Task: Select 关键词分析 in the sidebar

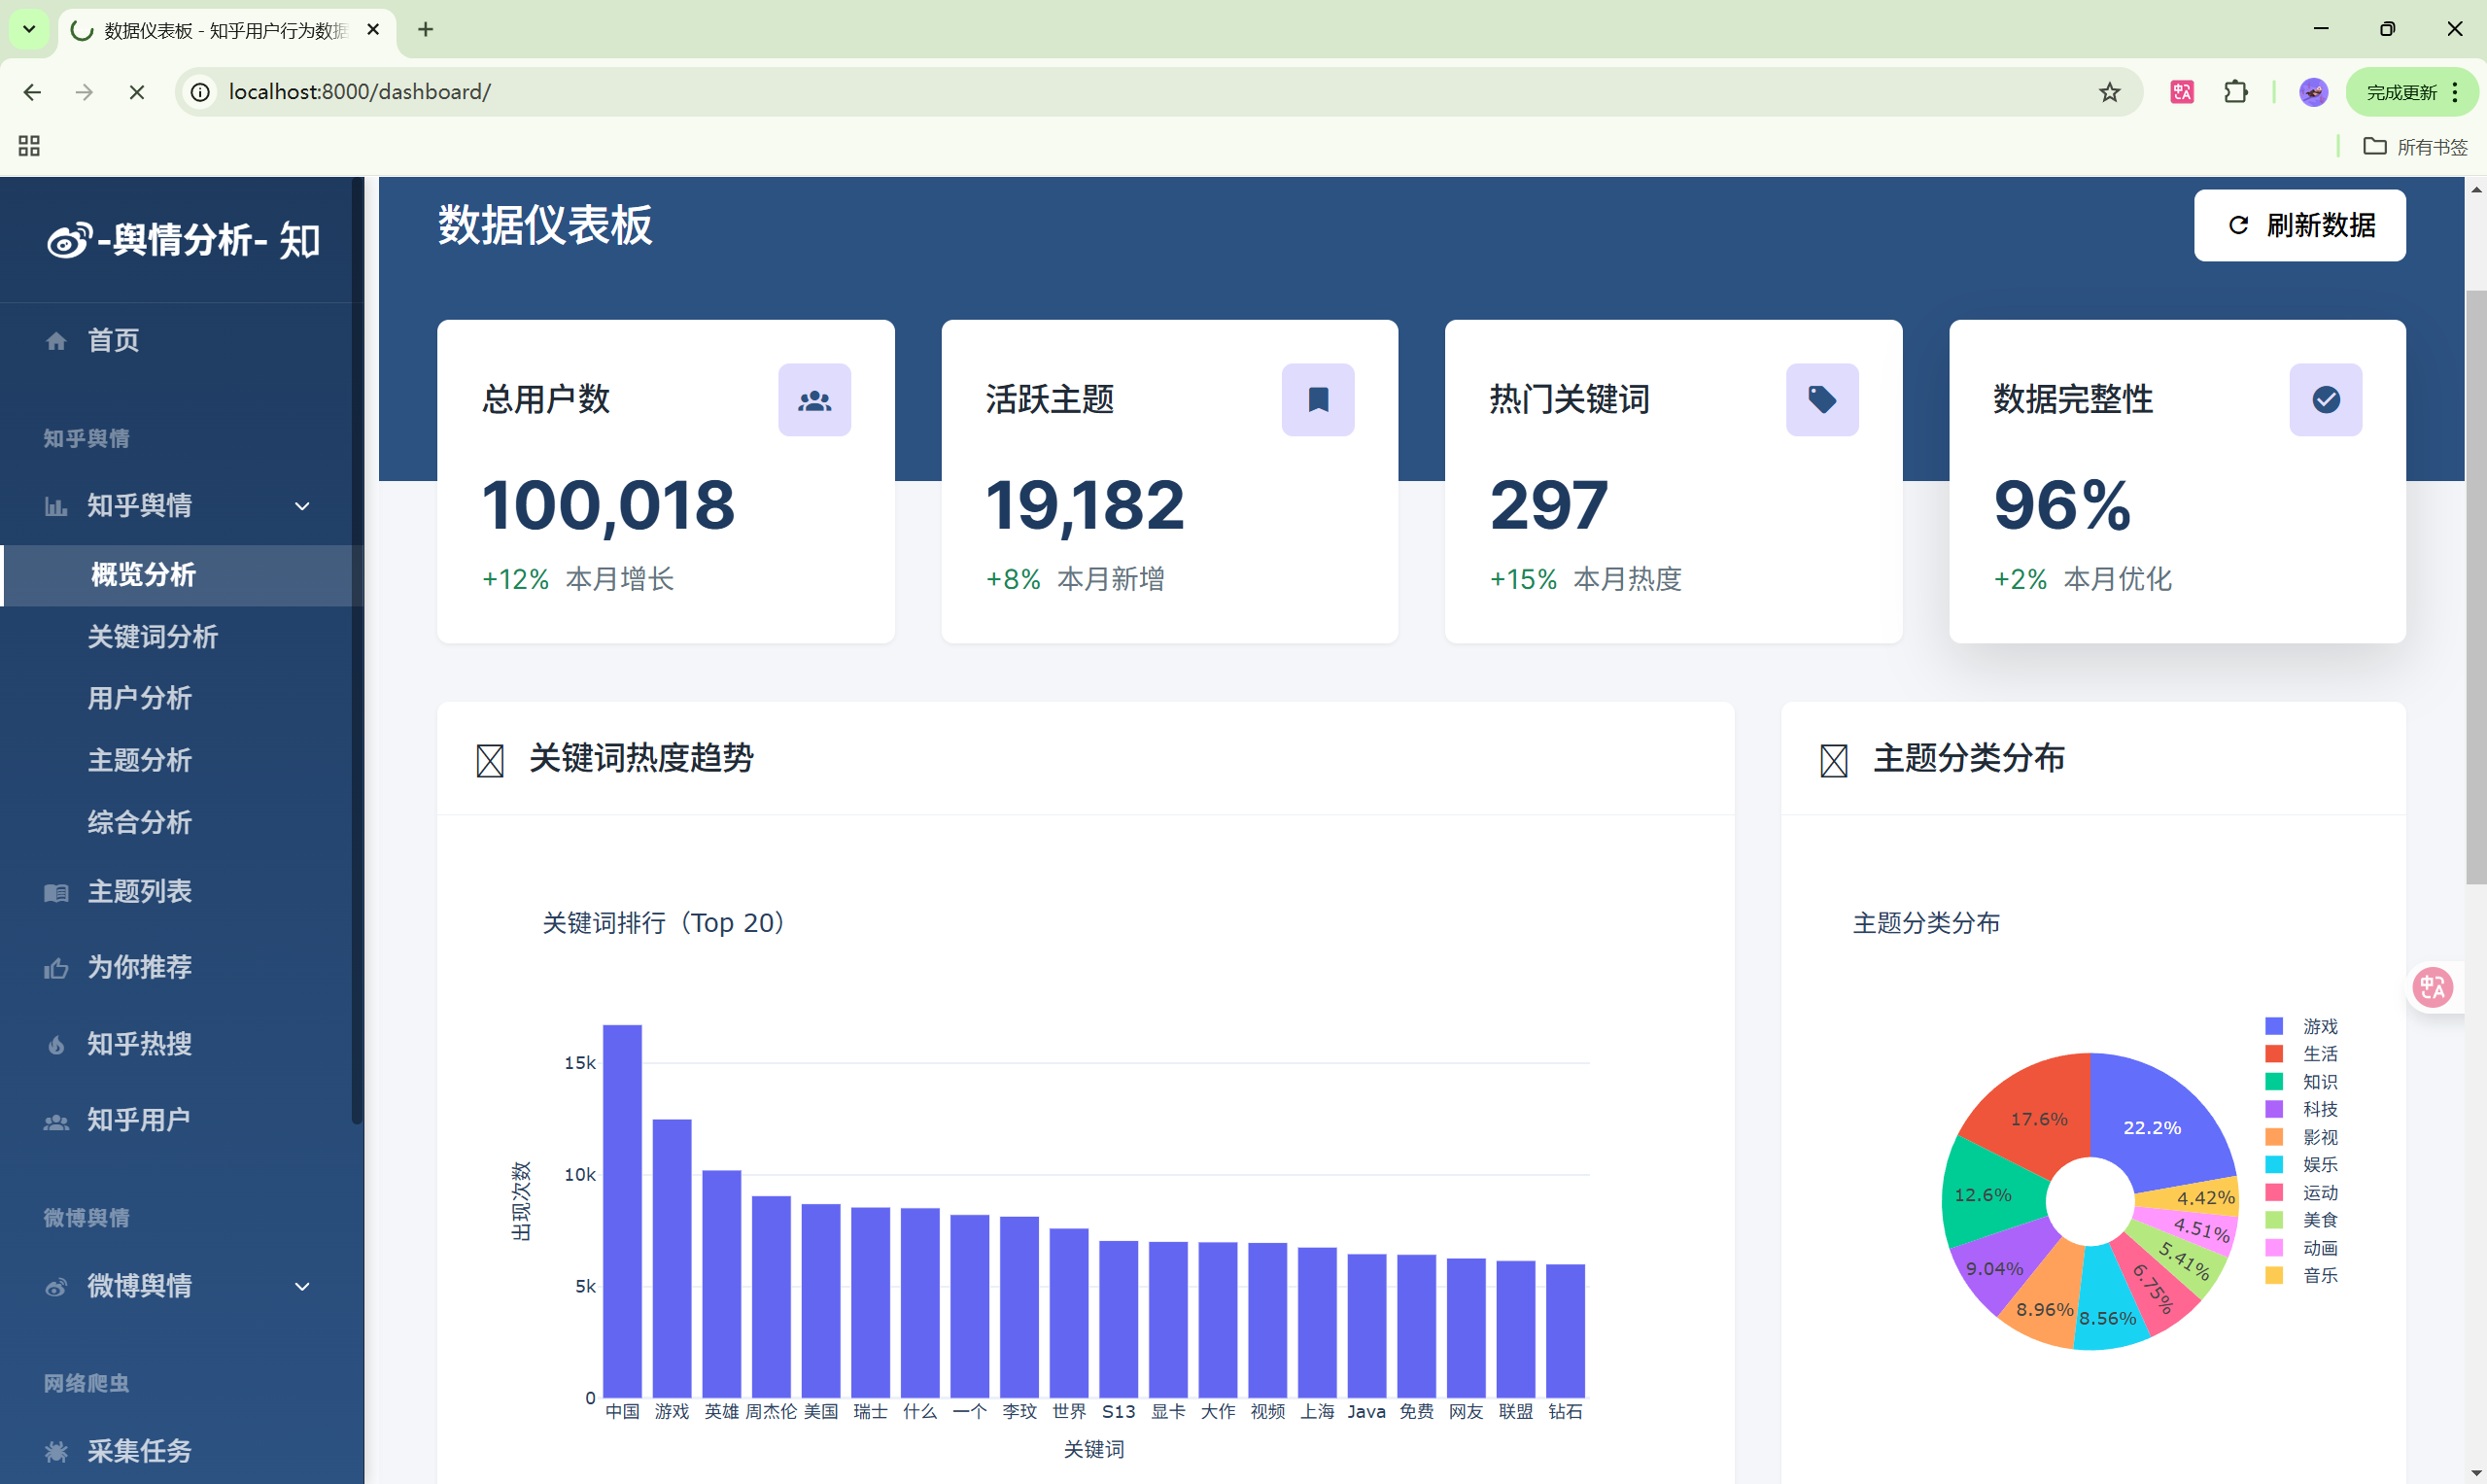Action: (152, 637)
